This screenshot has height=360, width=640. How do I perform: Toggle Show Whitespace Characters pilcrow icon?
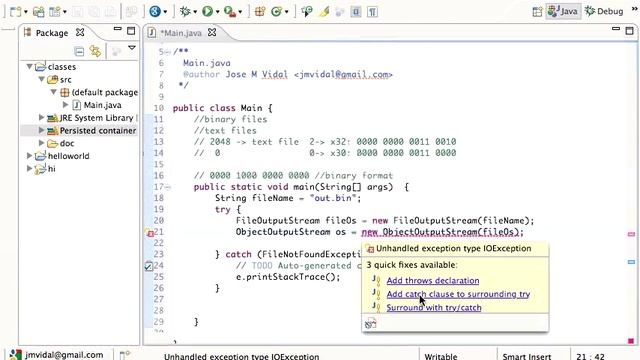pos(372,12)
